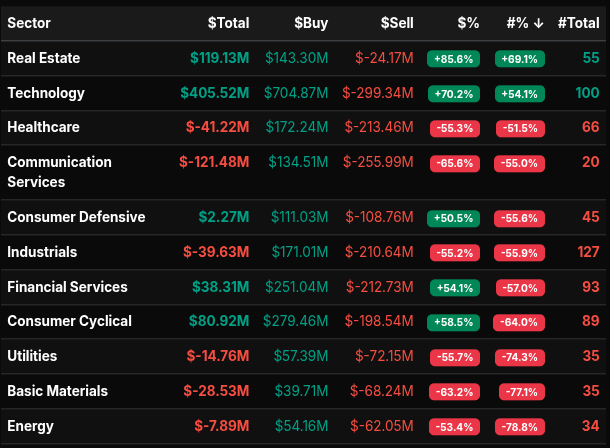The image size is (610, 448).
Task: Click the -78.8% red badge
Action: tap(520, 427)
